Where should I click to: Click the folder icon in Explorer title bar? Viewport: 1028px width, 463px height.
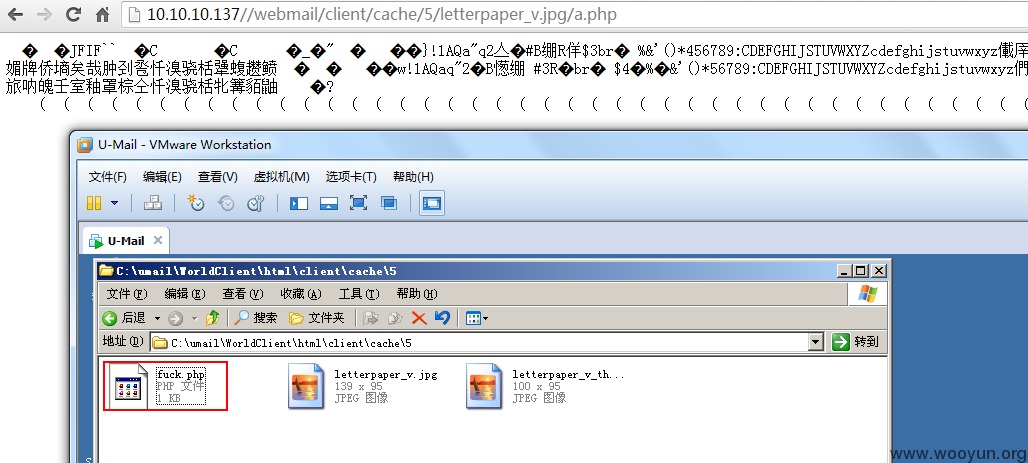pos(106,271)
